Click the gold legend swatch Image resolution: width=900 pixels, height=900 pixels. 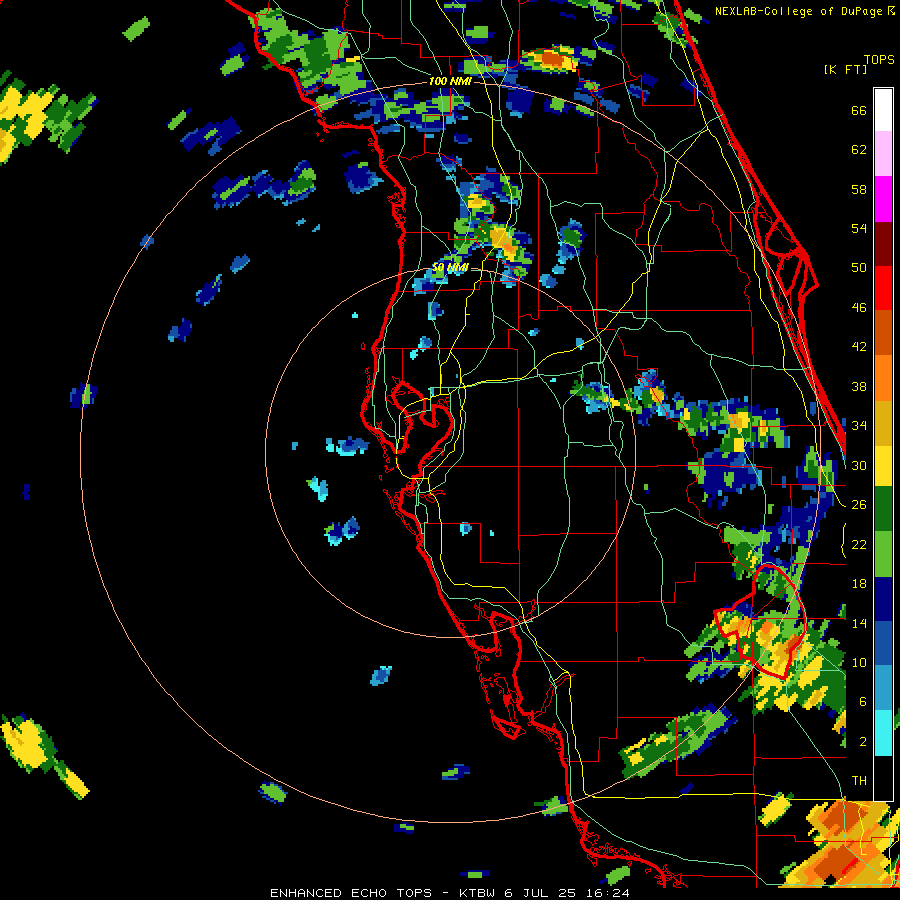tap(883, 423)
